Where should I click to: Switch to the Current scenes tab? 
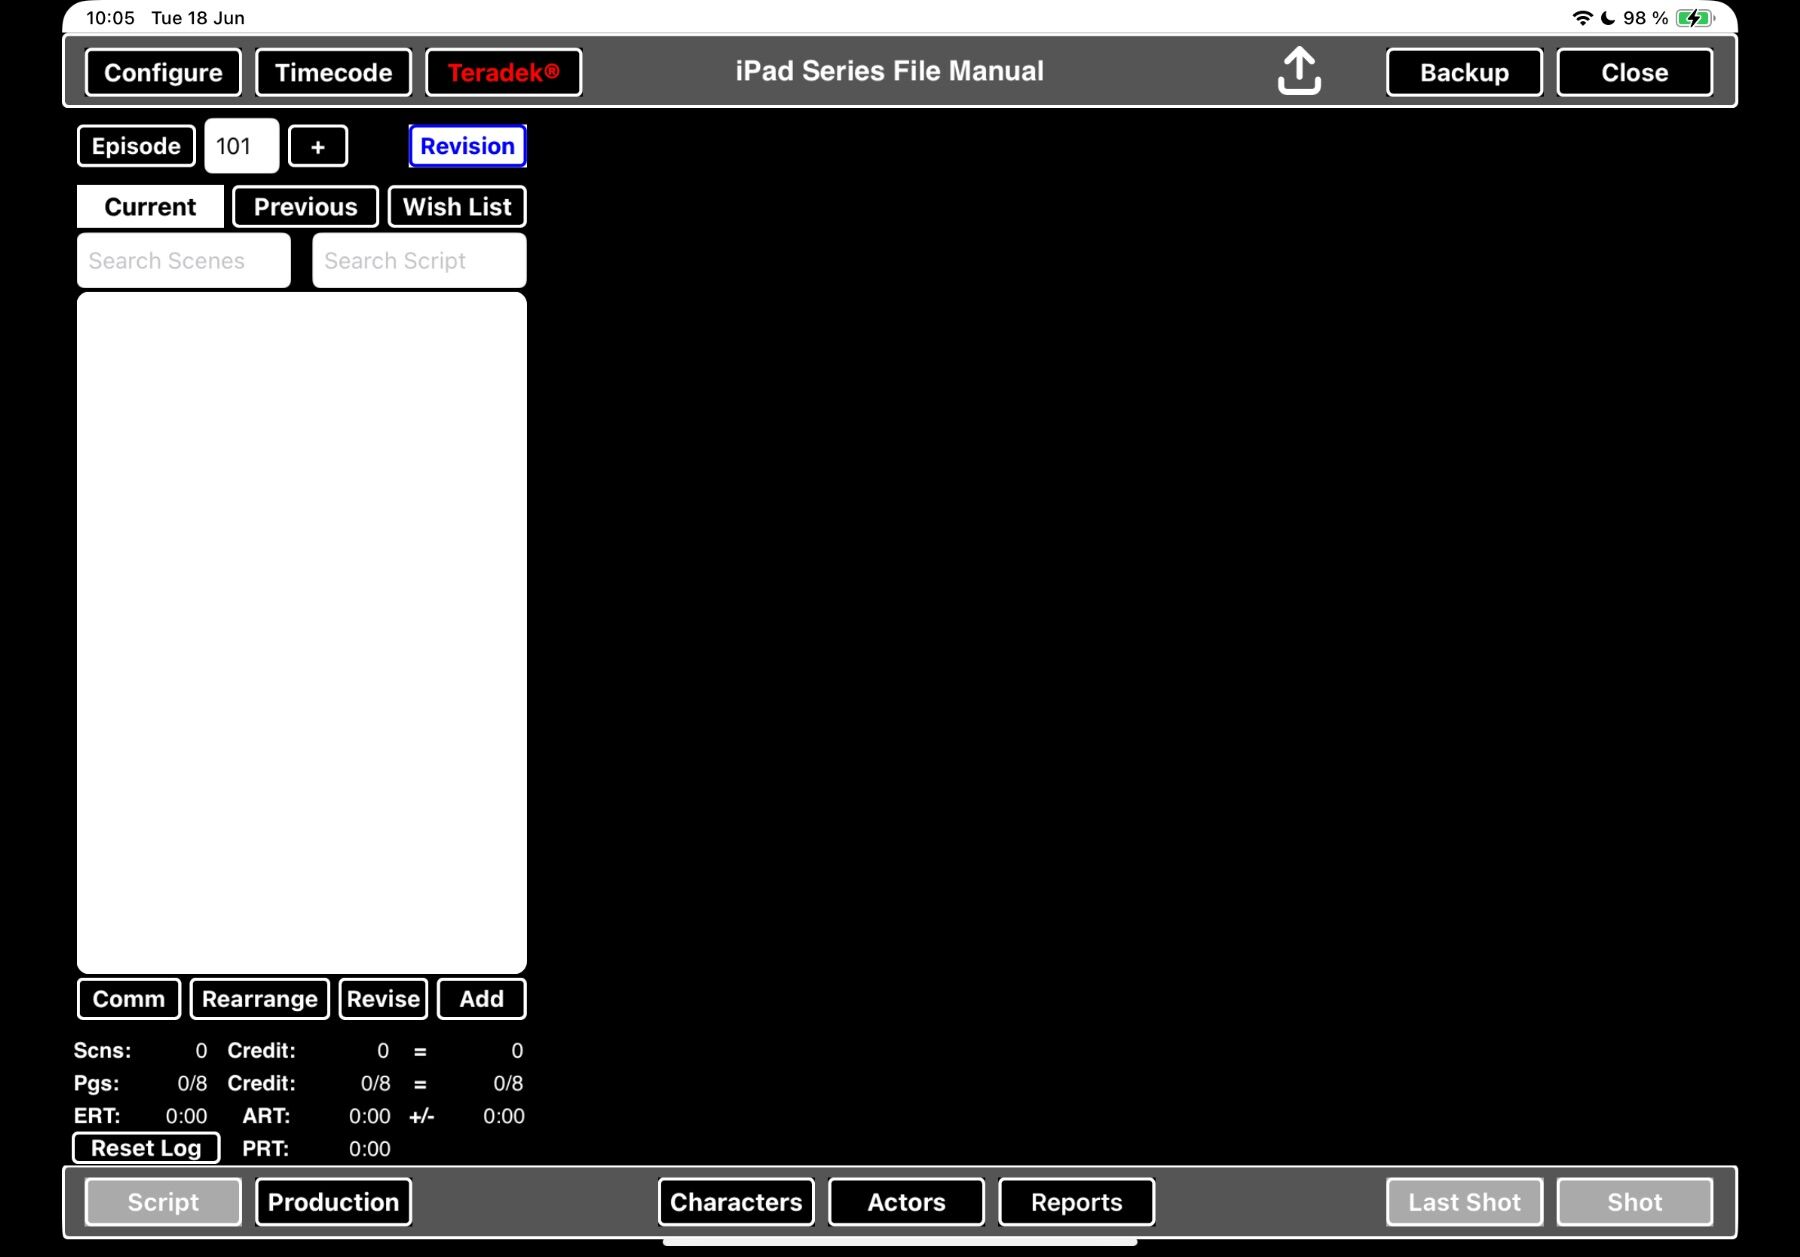pos(150,207)
